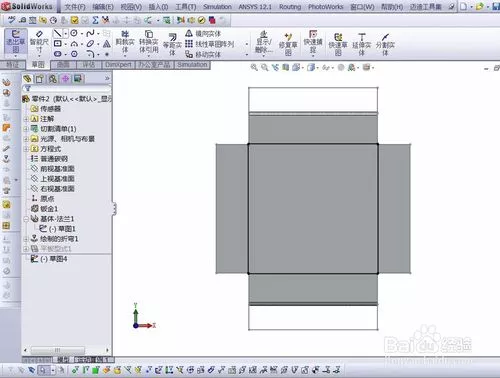Open the DisplayManager tab icon
Image resolution: width=500 pixels, height=378 pixels.
point(78,79)
